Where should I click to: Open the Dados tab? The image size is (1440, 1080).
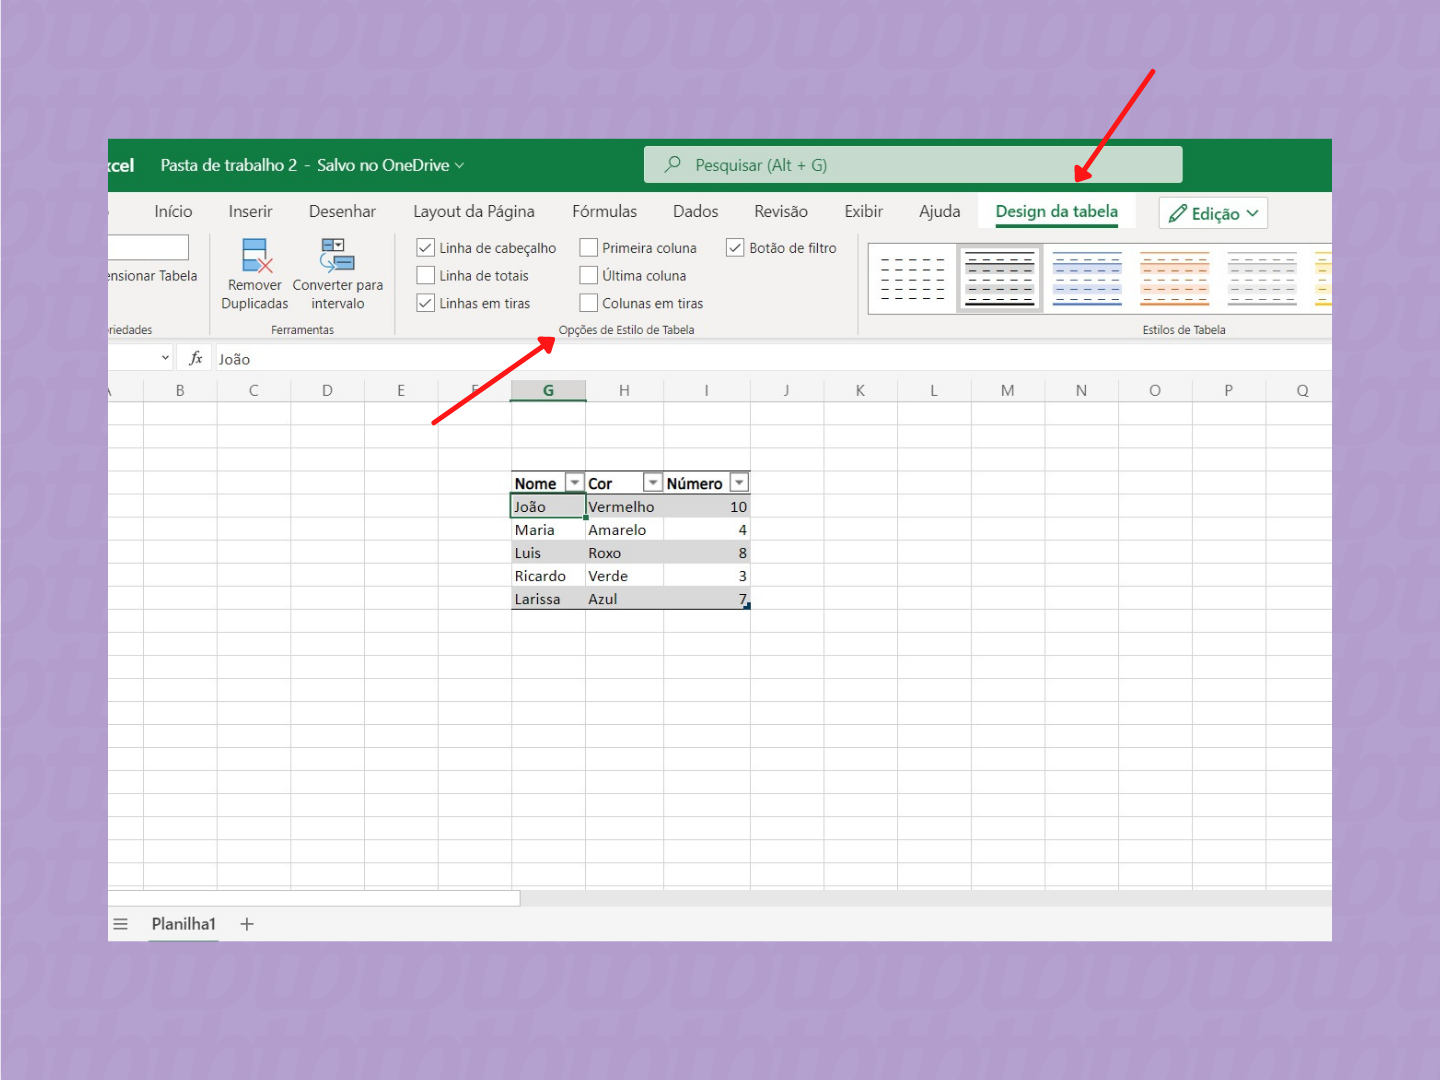coord(695,211)
